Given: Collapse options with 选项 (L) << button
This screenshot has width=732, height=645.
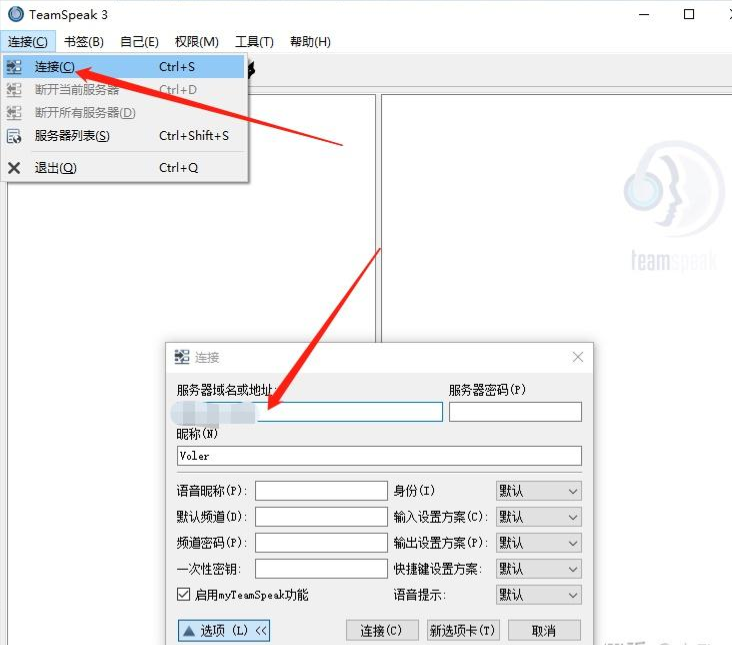Looking at the screenshot, I should point(224,631).
